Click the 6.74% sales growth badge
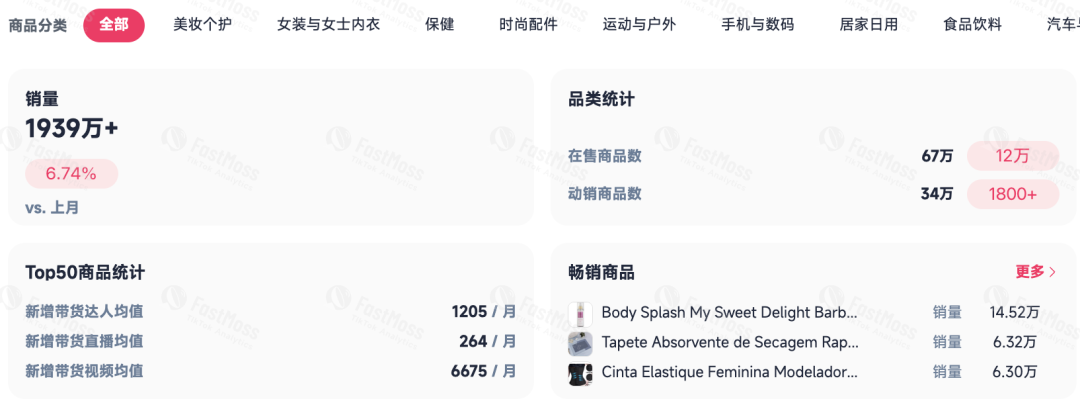This screenshot has height=405, width=1080. 71,174
